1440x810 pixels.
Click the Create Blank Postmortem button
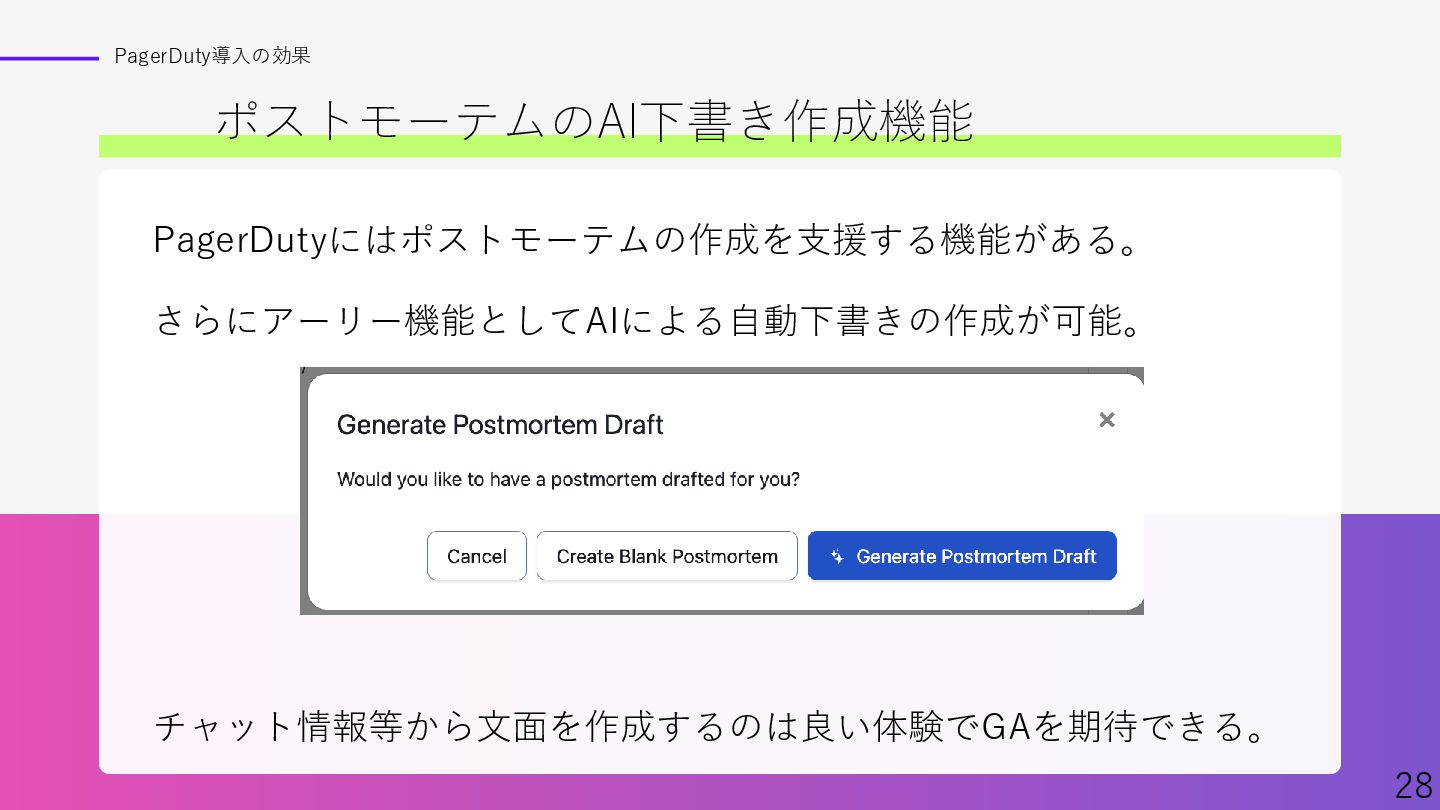click(667, 556)
